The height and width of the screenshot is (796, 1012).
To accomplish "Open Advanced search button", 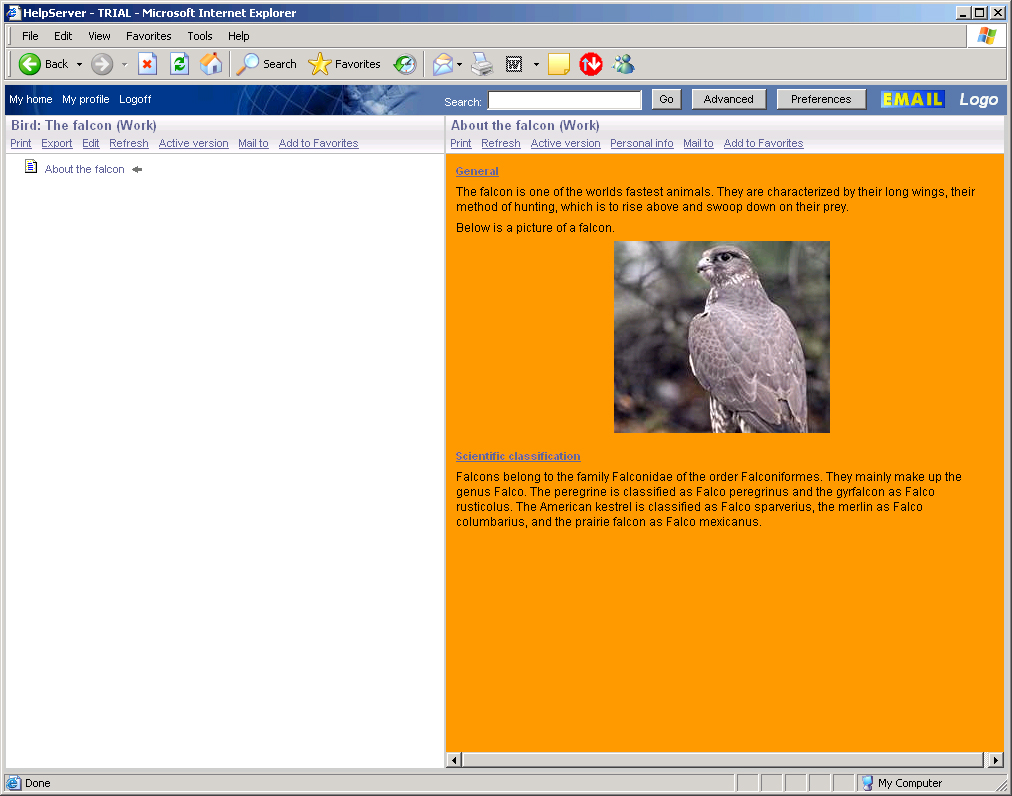I will (729, 99).
